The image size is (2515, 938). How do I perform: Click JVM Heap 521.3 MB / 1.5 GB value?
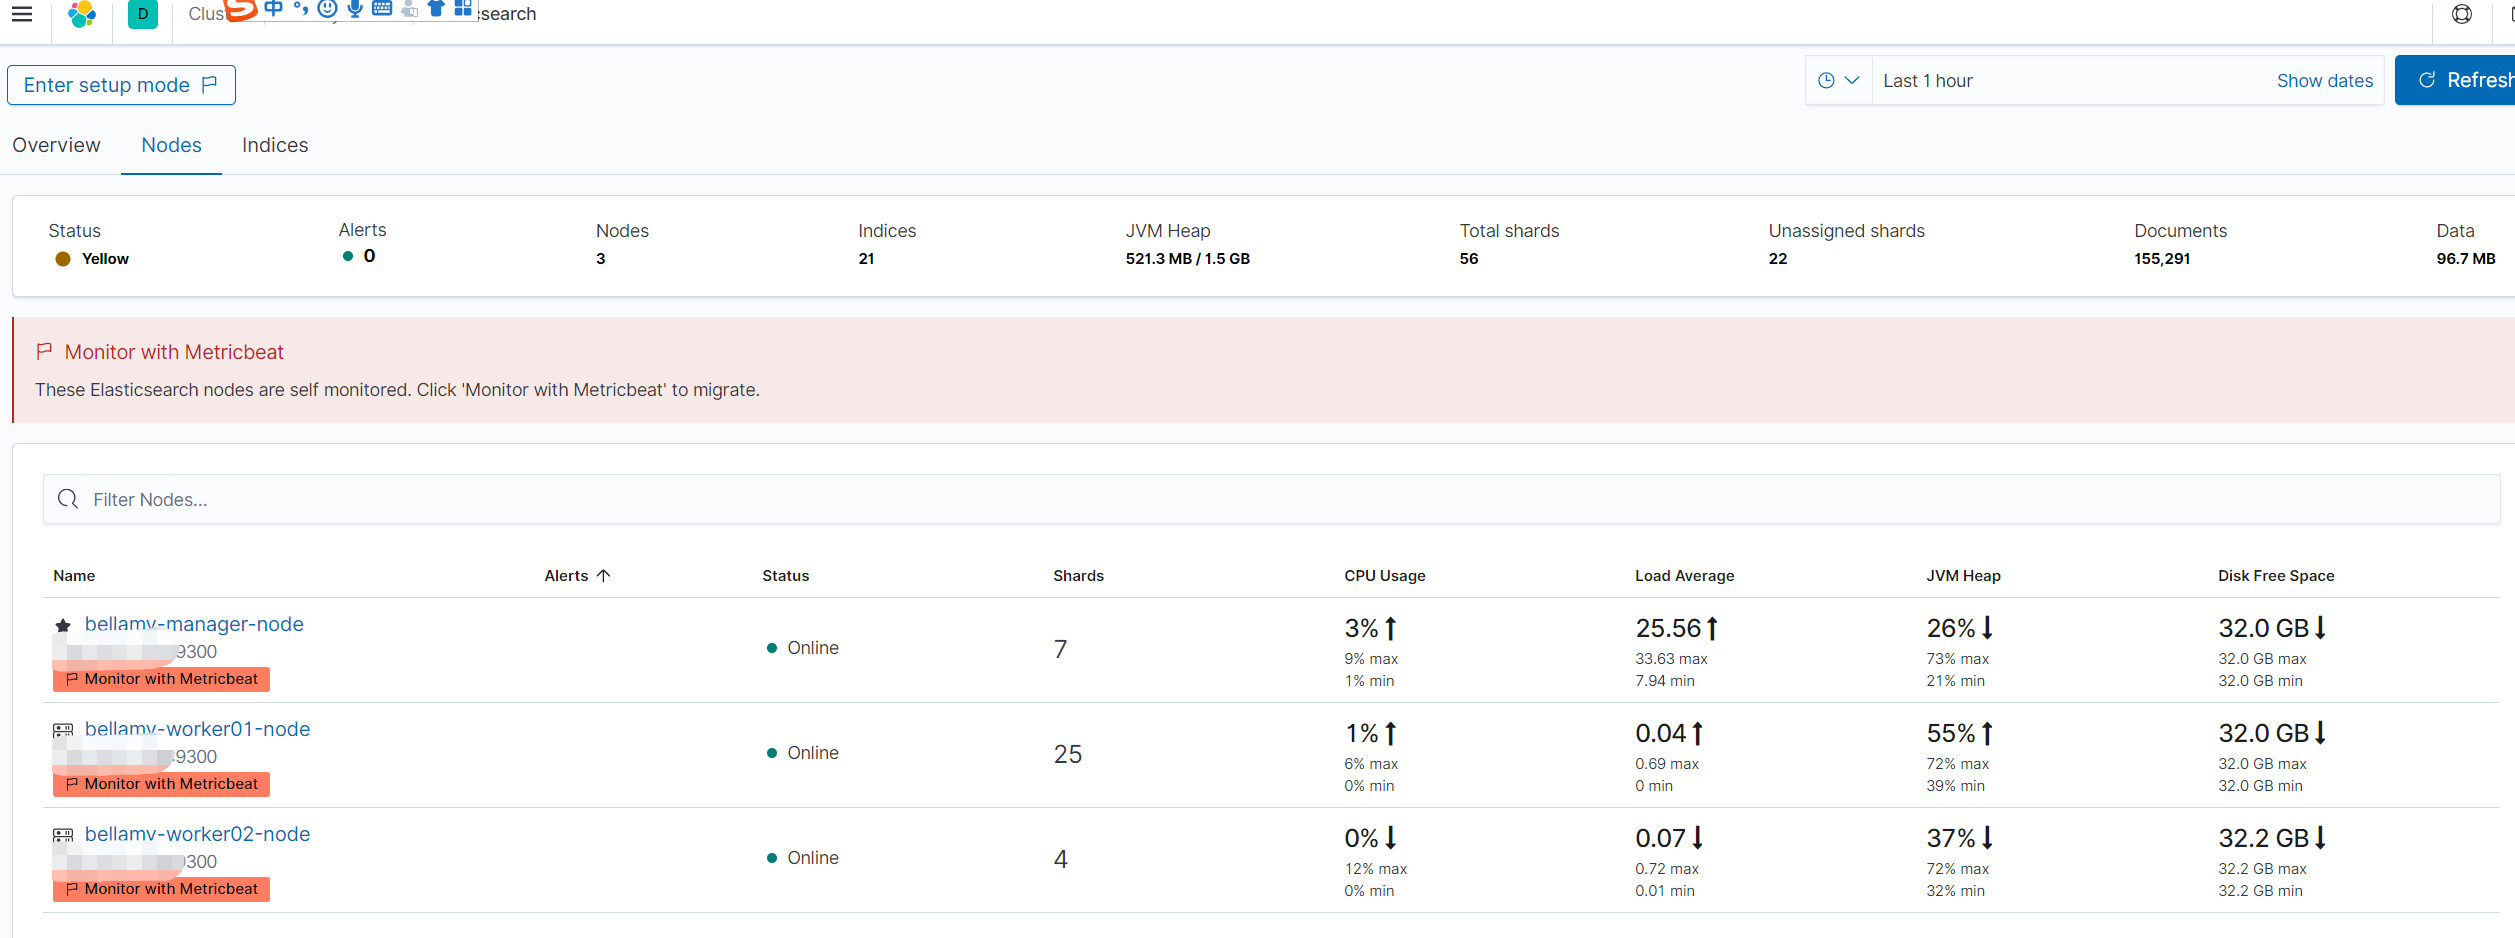(x=1187, y=259)
